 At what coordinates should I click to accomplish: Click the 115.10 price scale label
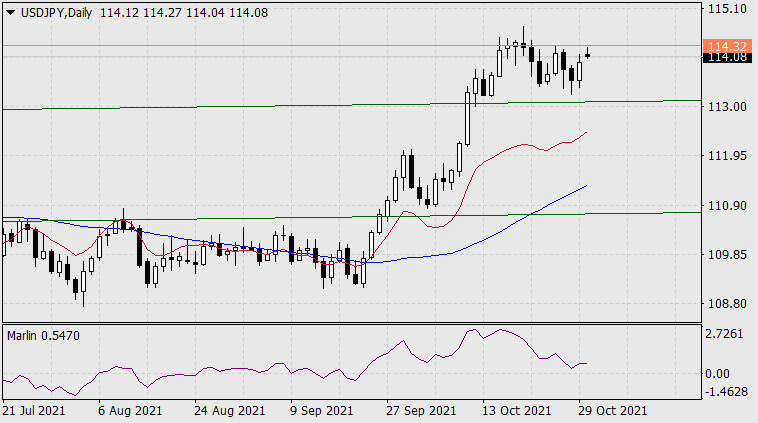click(727, 9)
